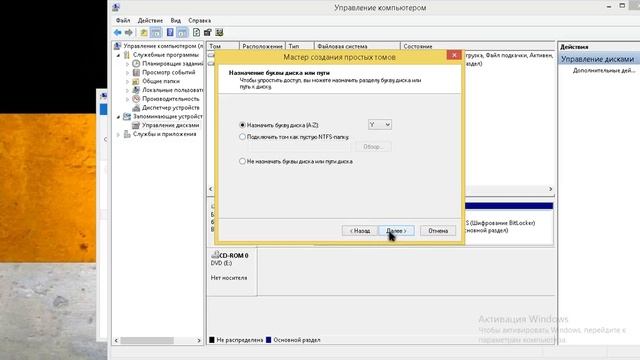Select the Управление компьютером root node icon
The height and width of the screenshot is (360, 640).
coord(118,46)
